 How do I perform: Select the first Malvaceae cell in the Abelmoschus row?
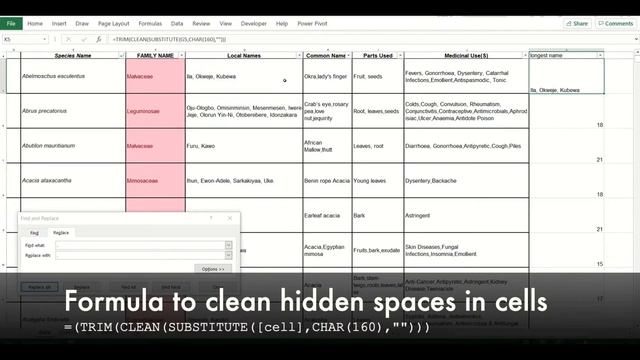156,76
